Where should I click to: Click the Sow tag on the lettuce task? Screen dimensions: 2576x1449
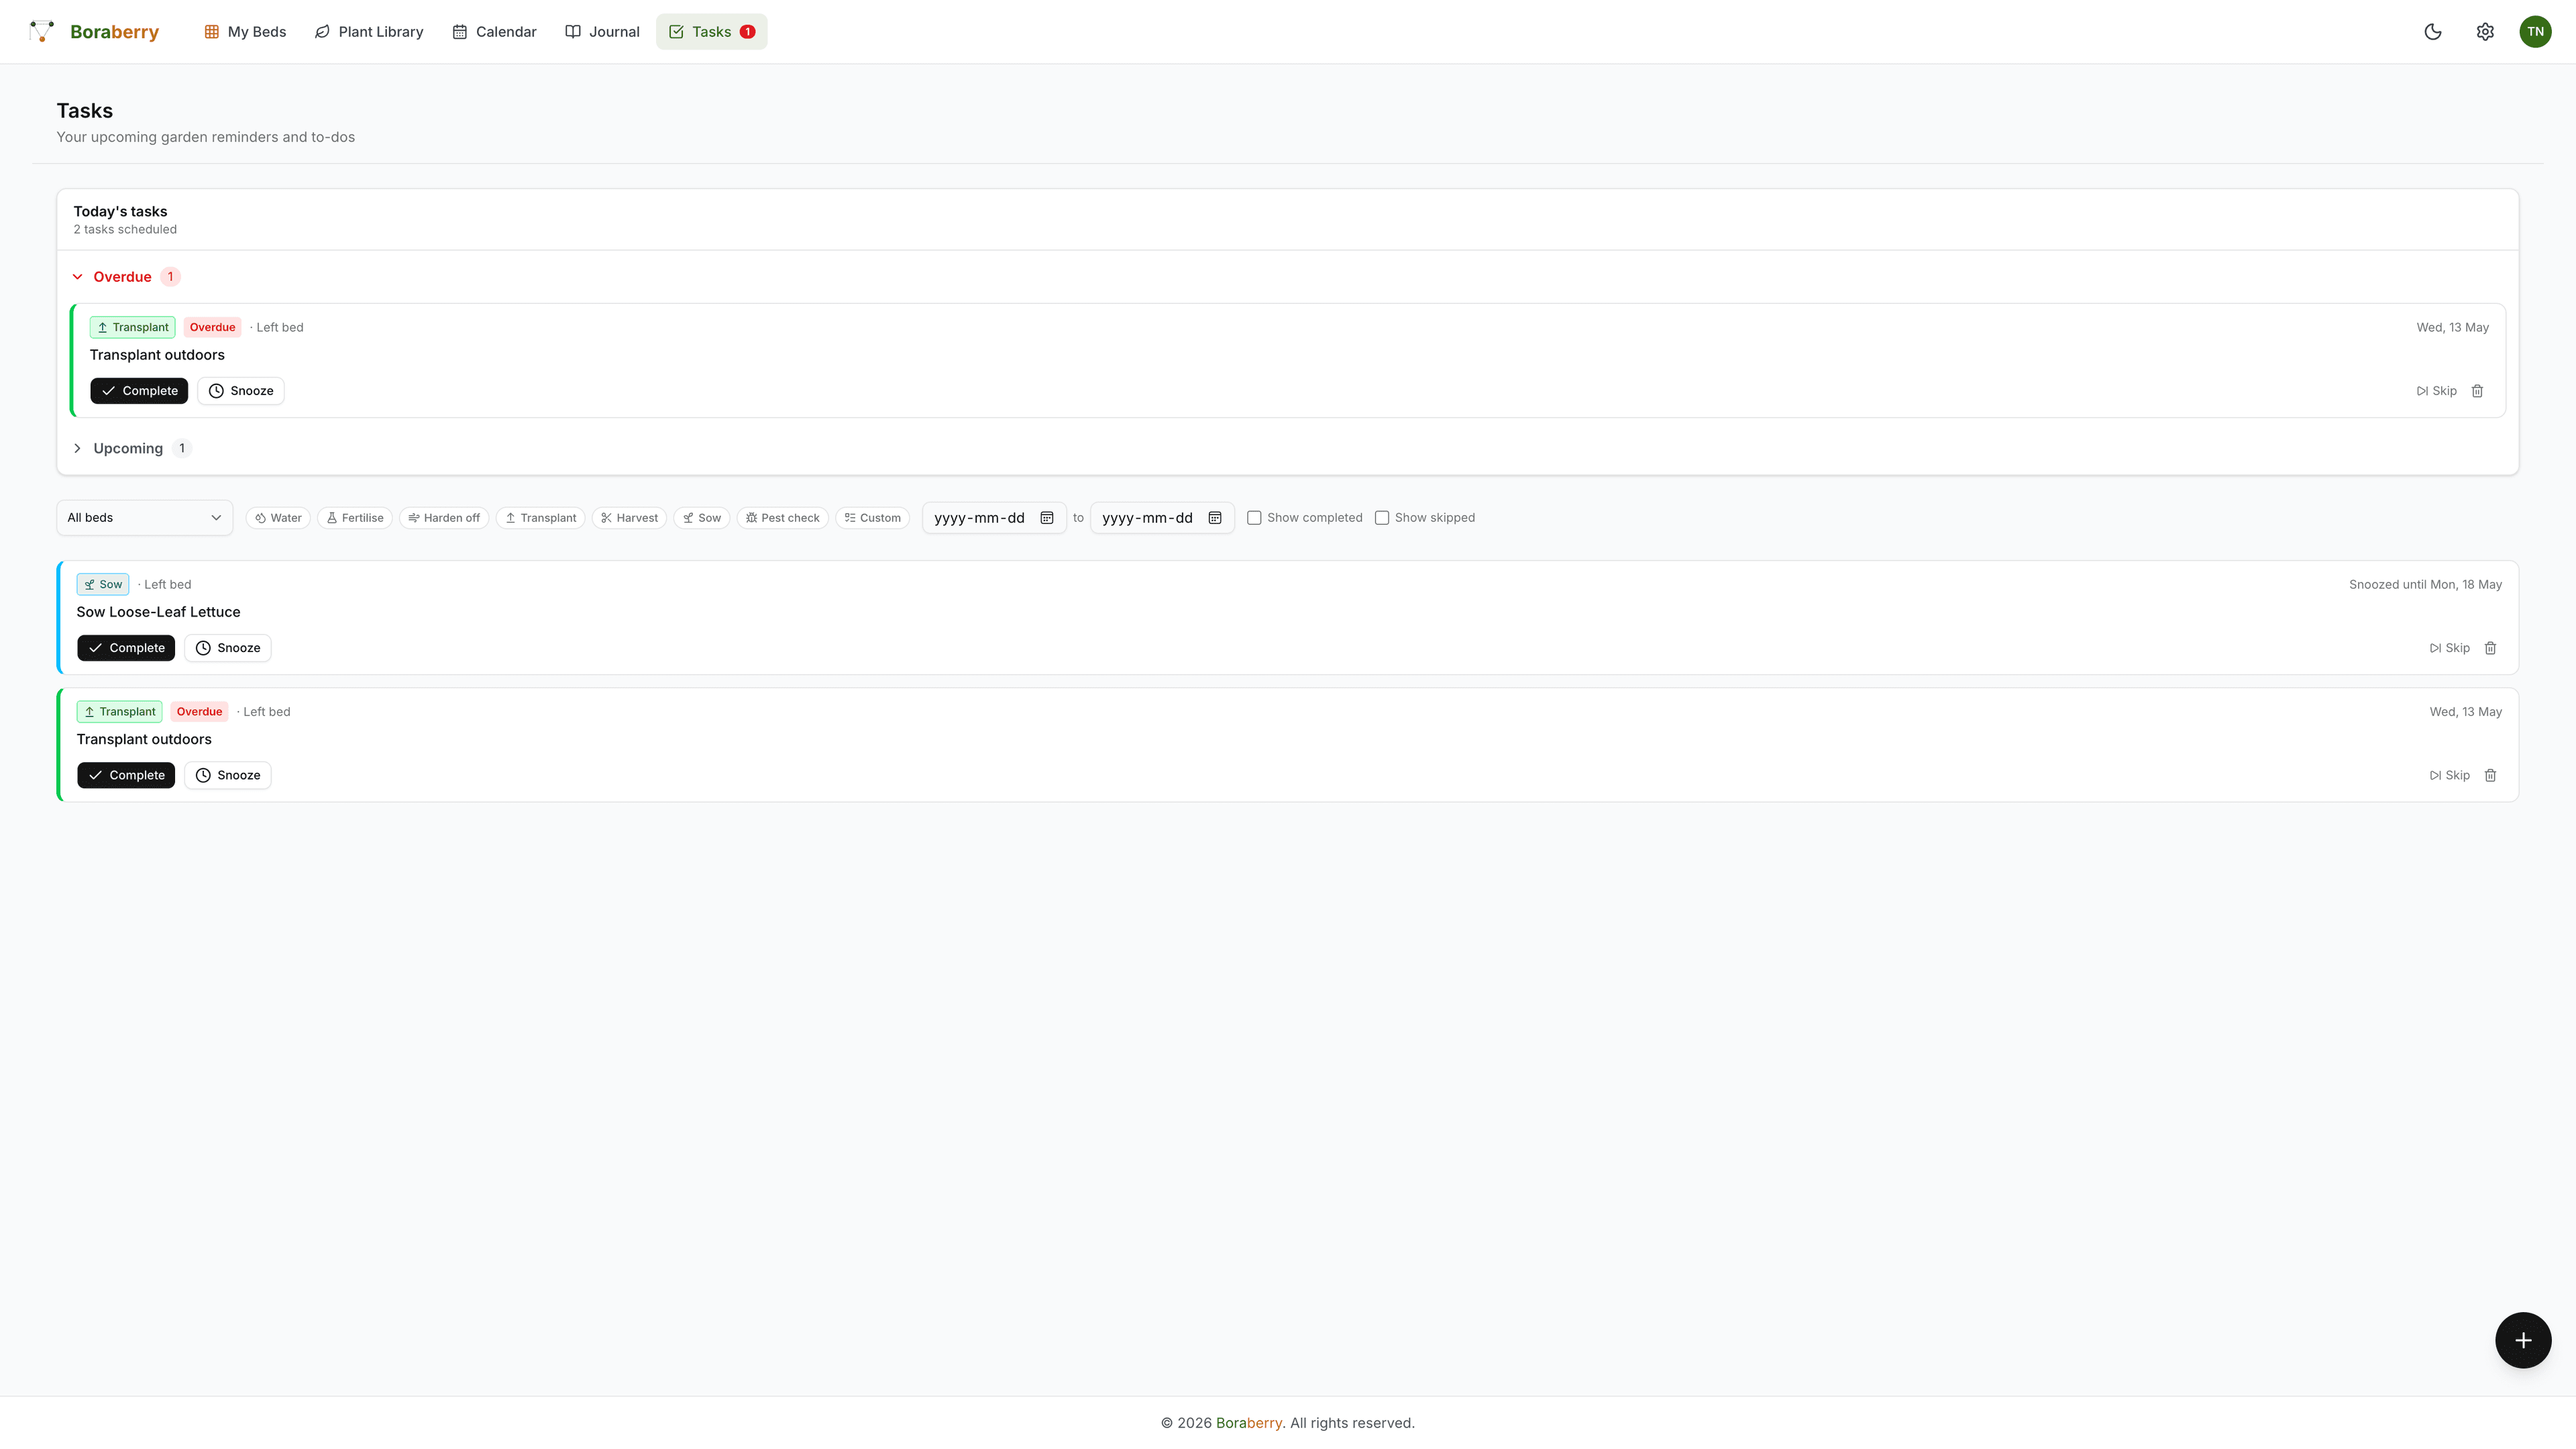tap(103, 584)
